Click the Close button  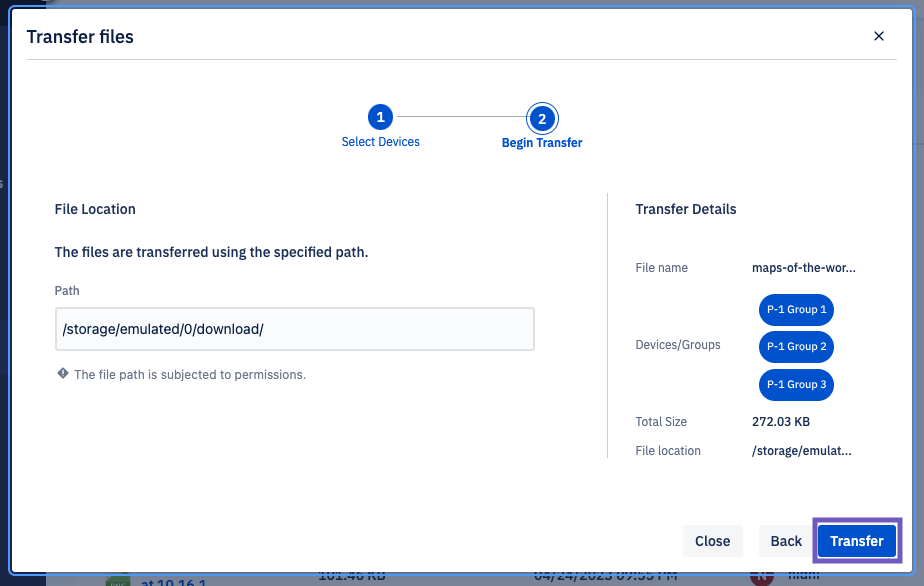tap(712, 541)
